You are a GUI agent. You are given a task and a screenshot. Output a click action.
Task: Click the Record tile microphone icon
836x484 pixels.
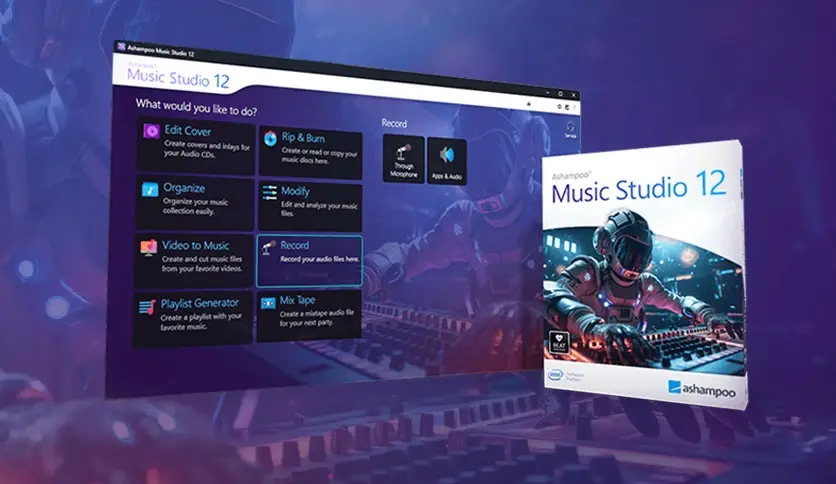pyautogui.click(x=269, y=247)
